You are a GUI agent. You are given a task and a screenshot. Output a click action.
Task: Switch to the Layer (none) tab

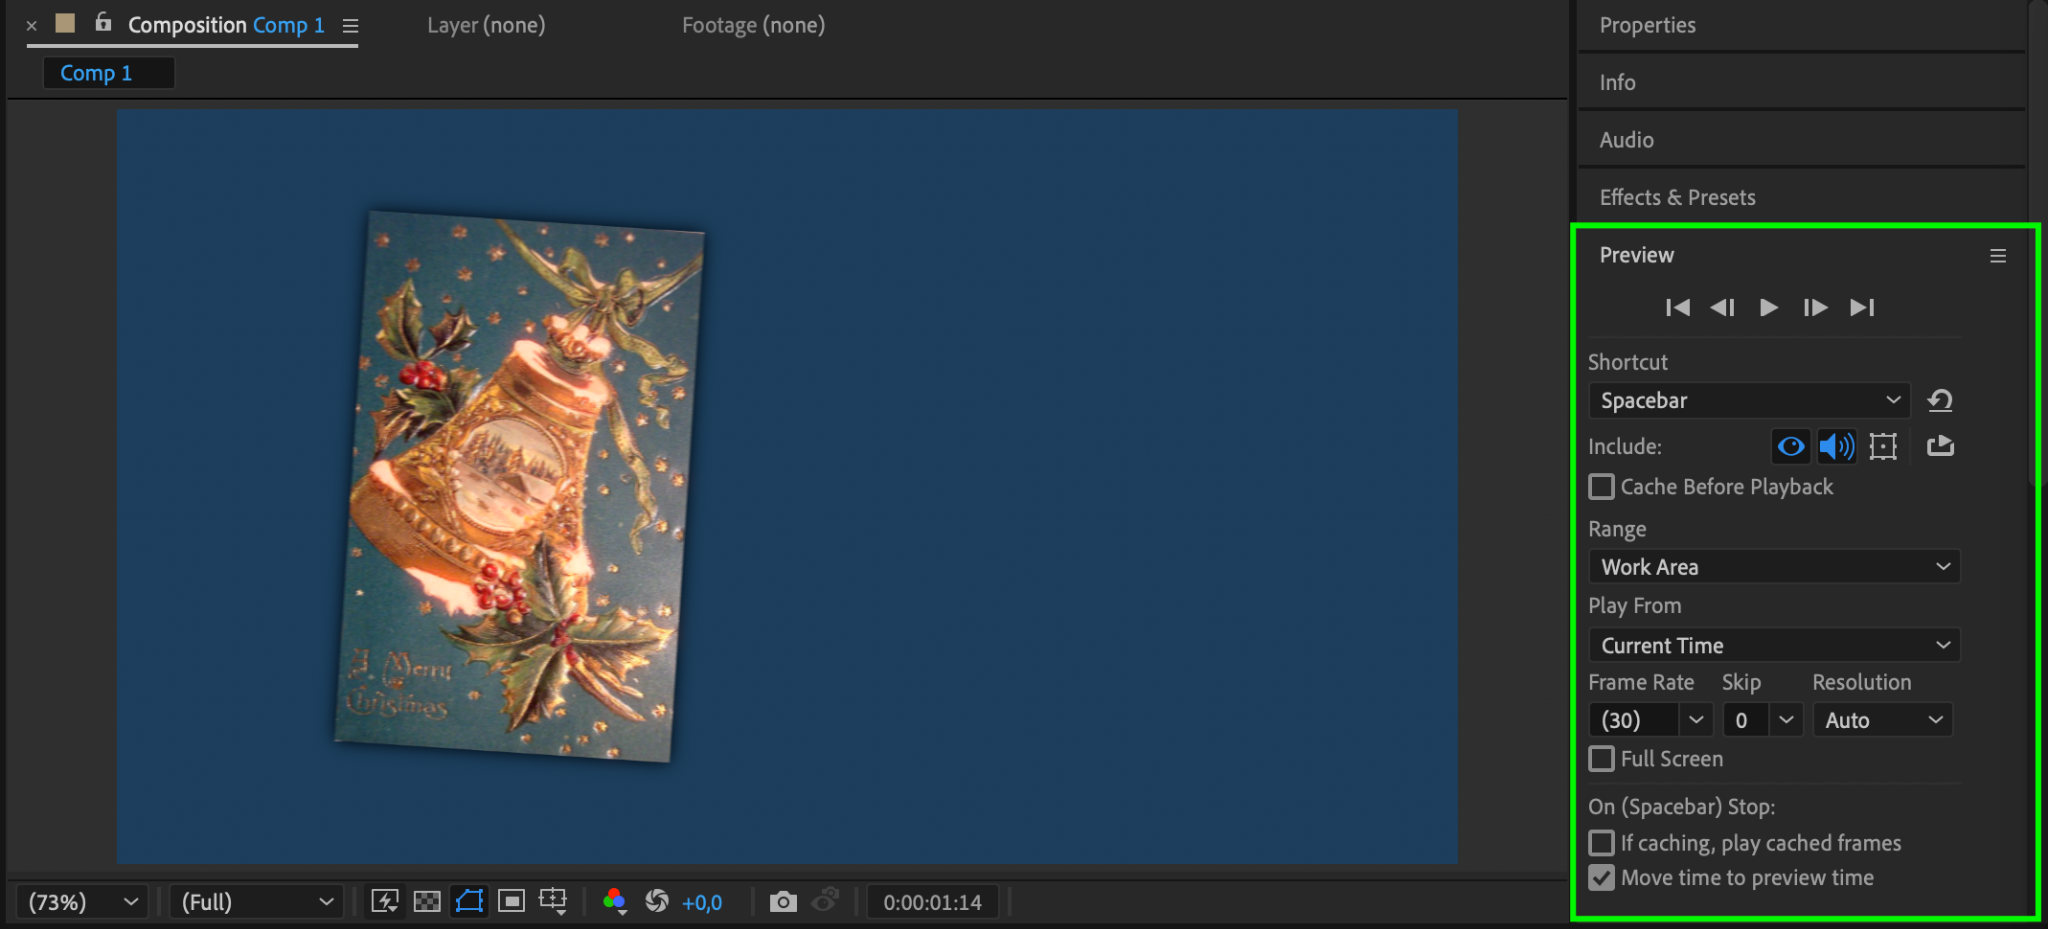pyautogui.click(x=486, y=25)
